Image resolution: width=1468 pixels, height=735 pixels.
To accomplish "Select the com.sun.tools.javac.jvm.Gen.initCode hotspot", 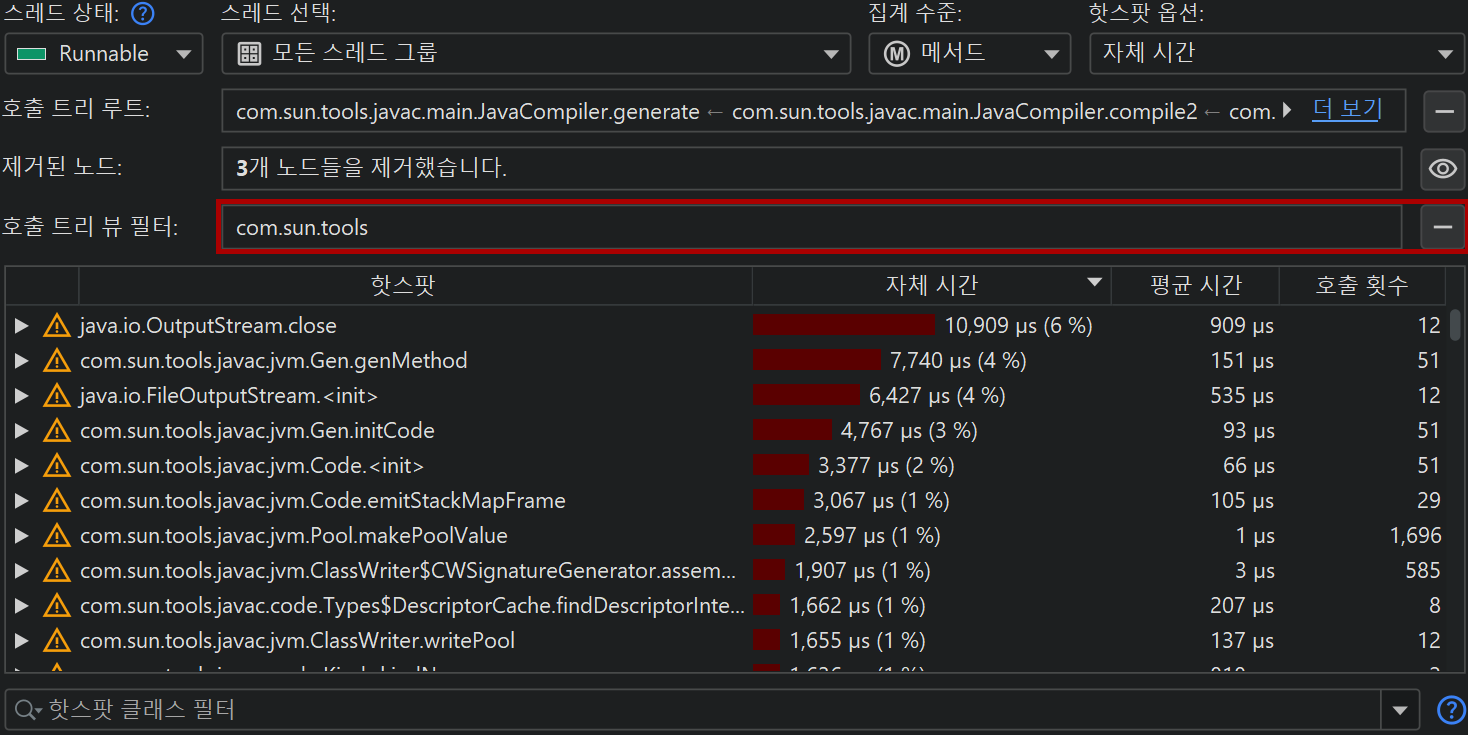I will coord(257,431).
